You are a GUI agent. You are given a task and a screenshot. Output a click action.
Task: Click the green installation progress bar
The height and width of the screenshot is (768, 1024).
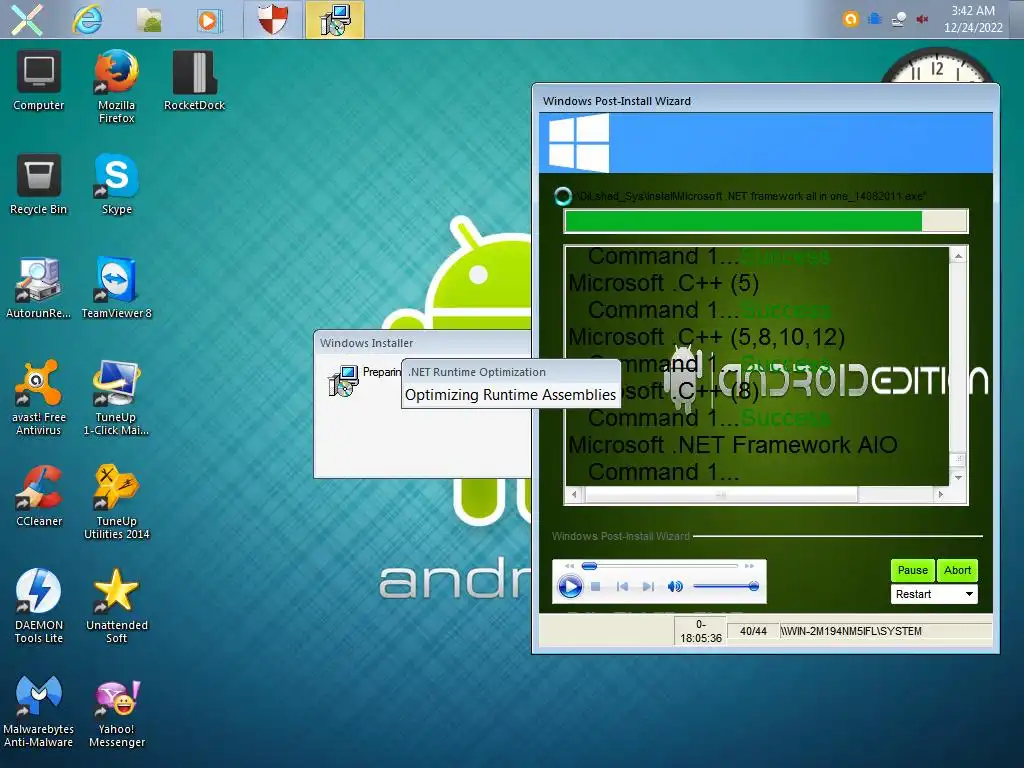coord(765,221)
